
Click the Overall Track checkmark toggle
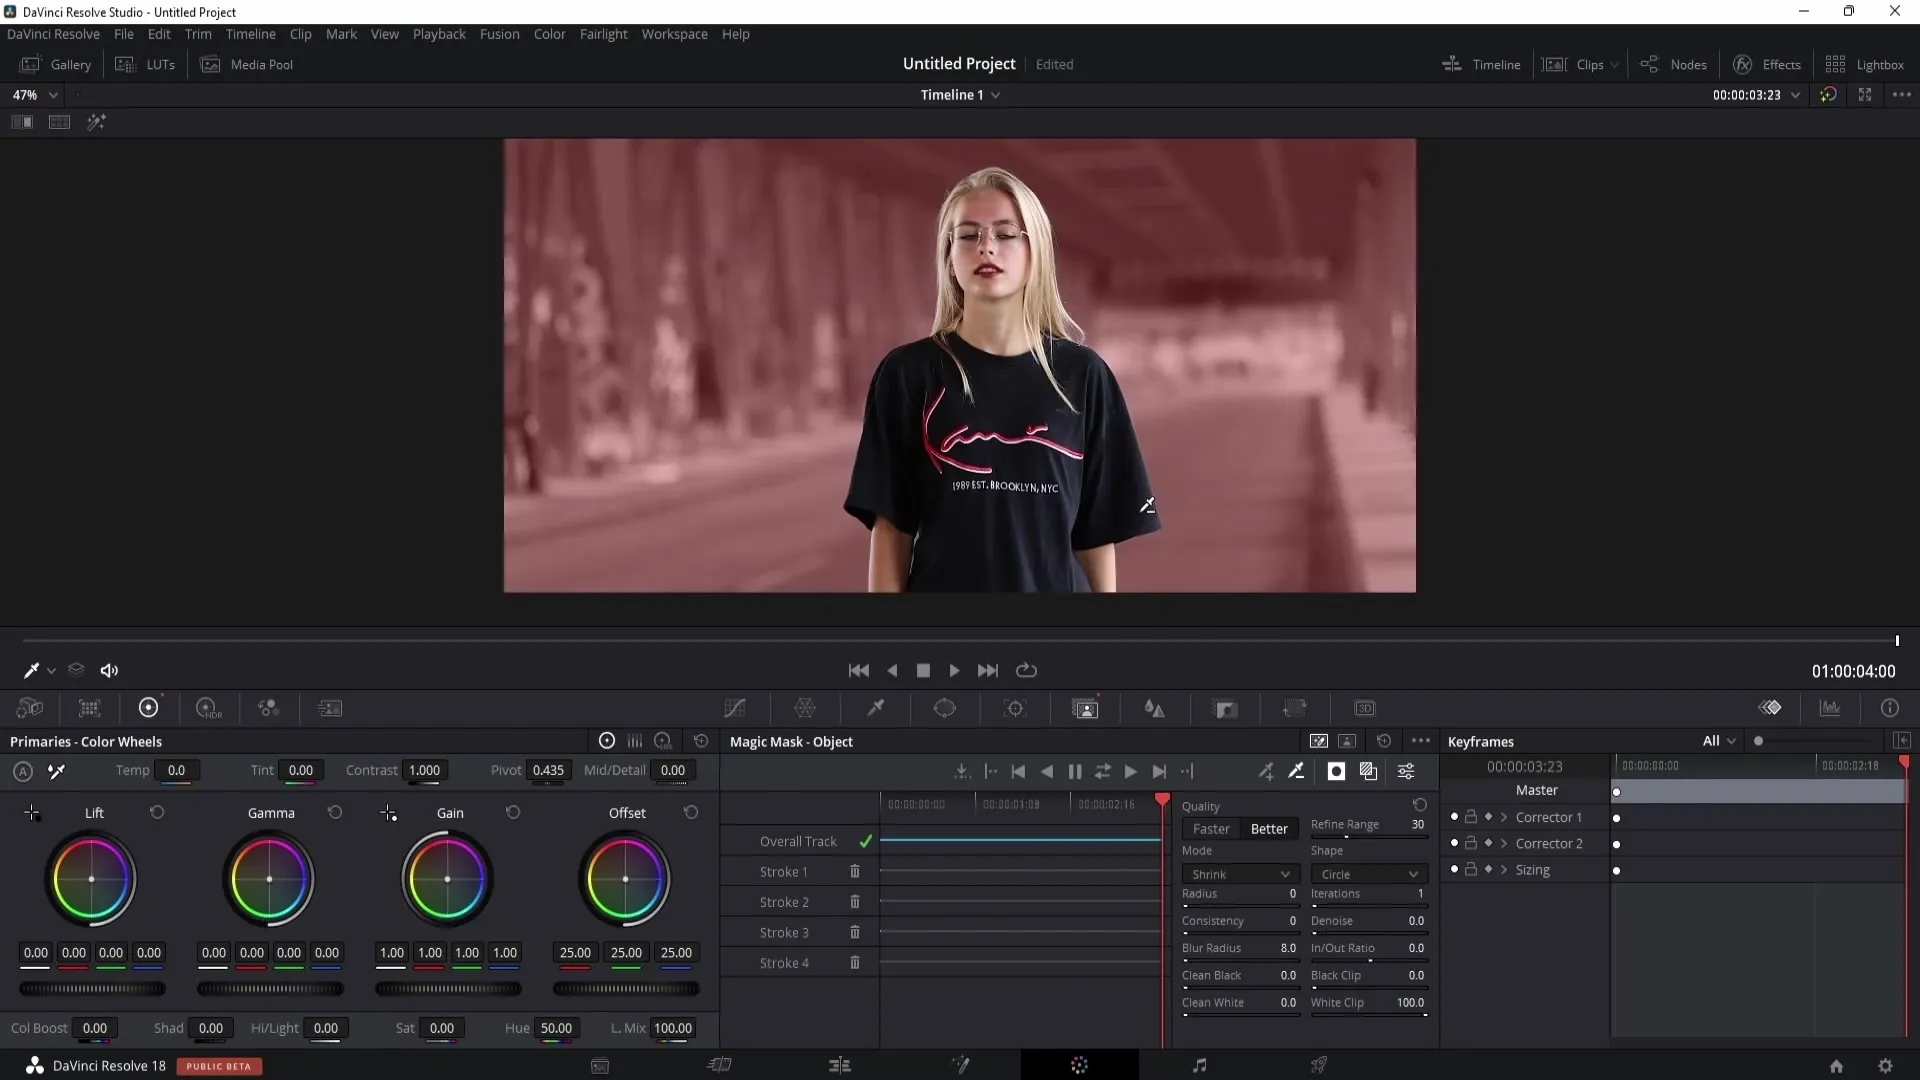865,840
